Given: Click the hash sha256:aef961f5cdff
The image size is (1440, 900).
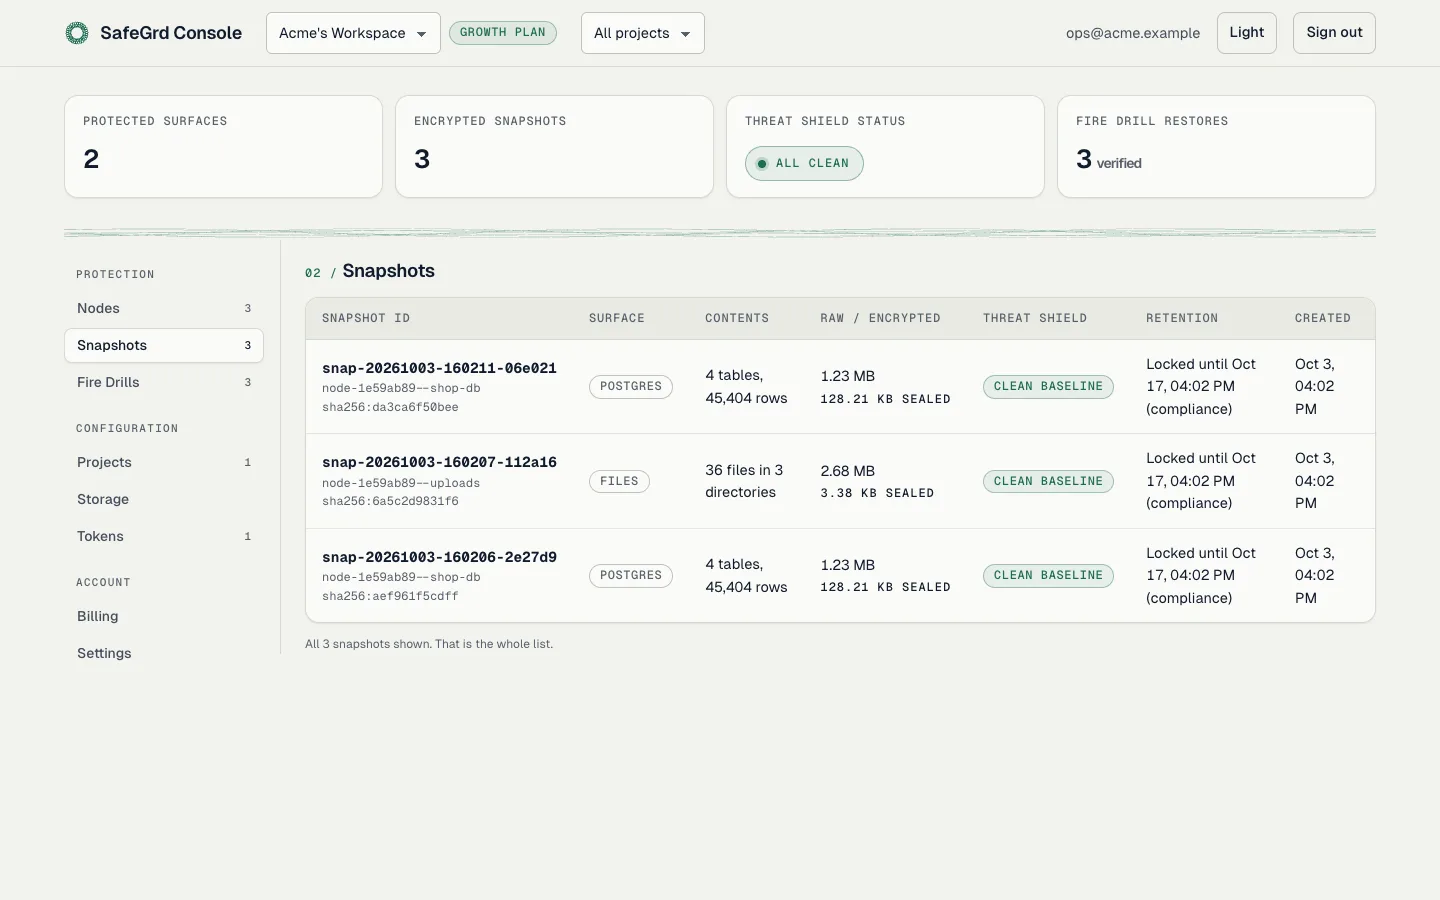Looking at the screenshot, I should point(390,596).
